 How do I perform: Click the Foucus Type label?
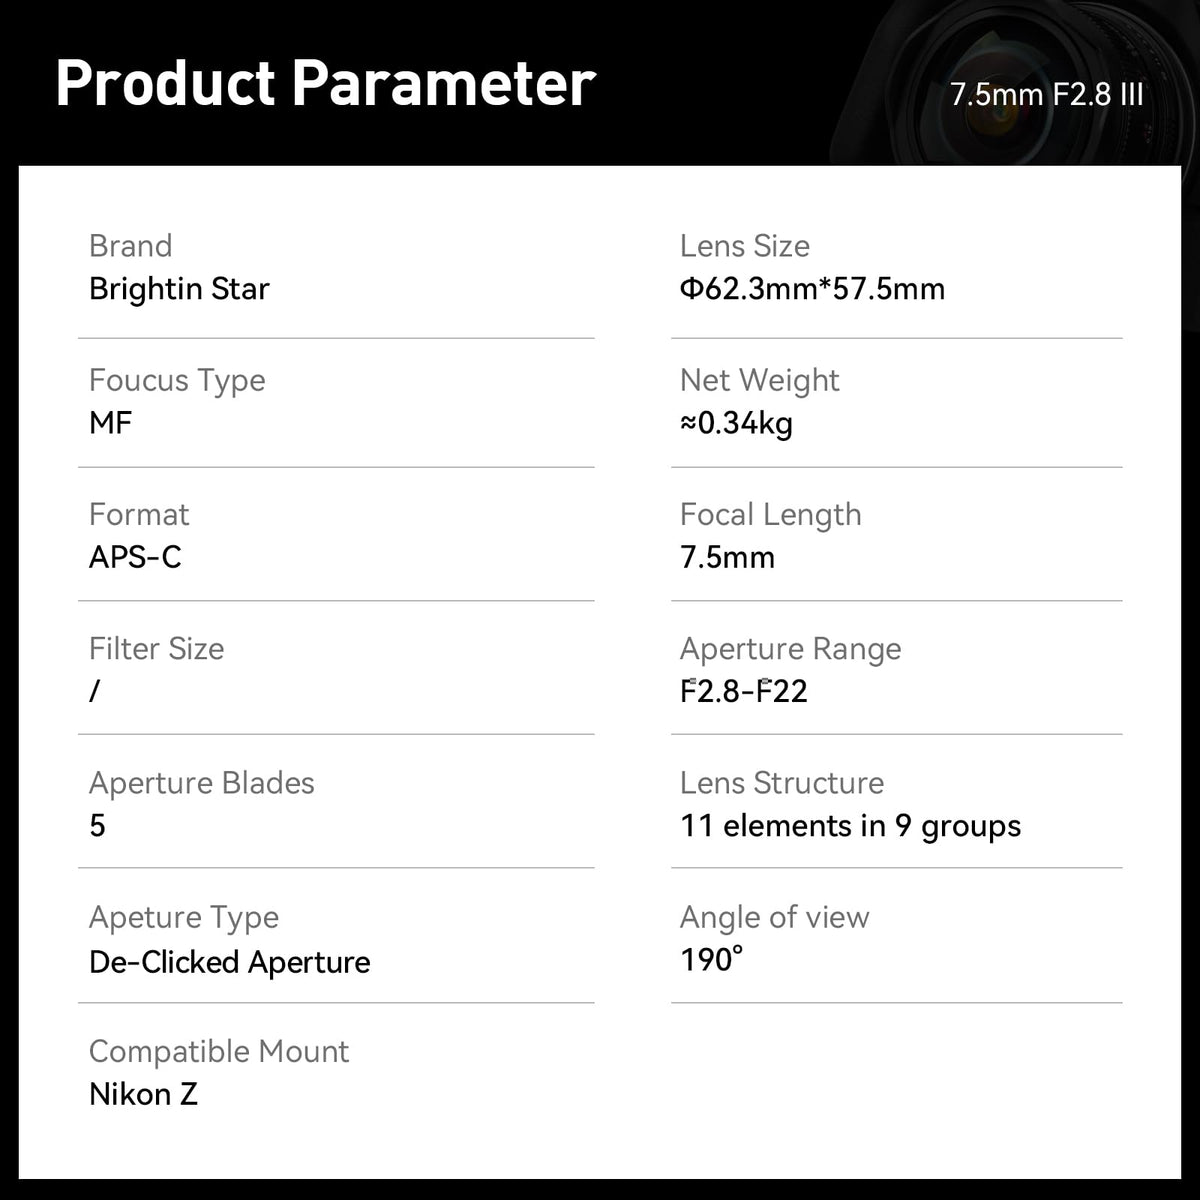(177, 380)
